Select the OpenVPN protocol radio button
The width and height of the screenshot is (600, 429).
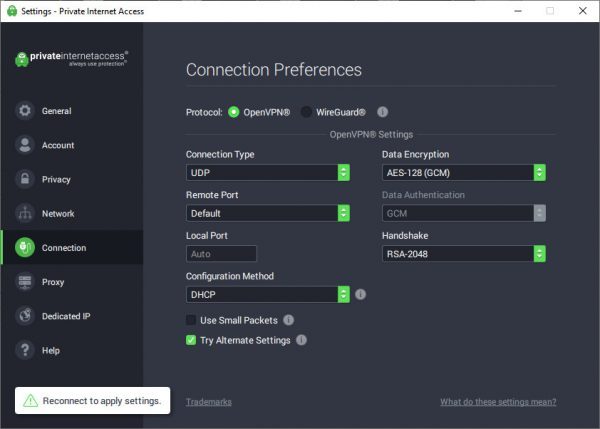click(x=233, y=112)
